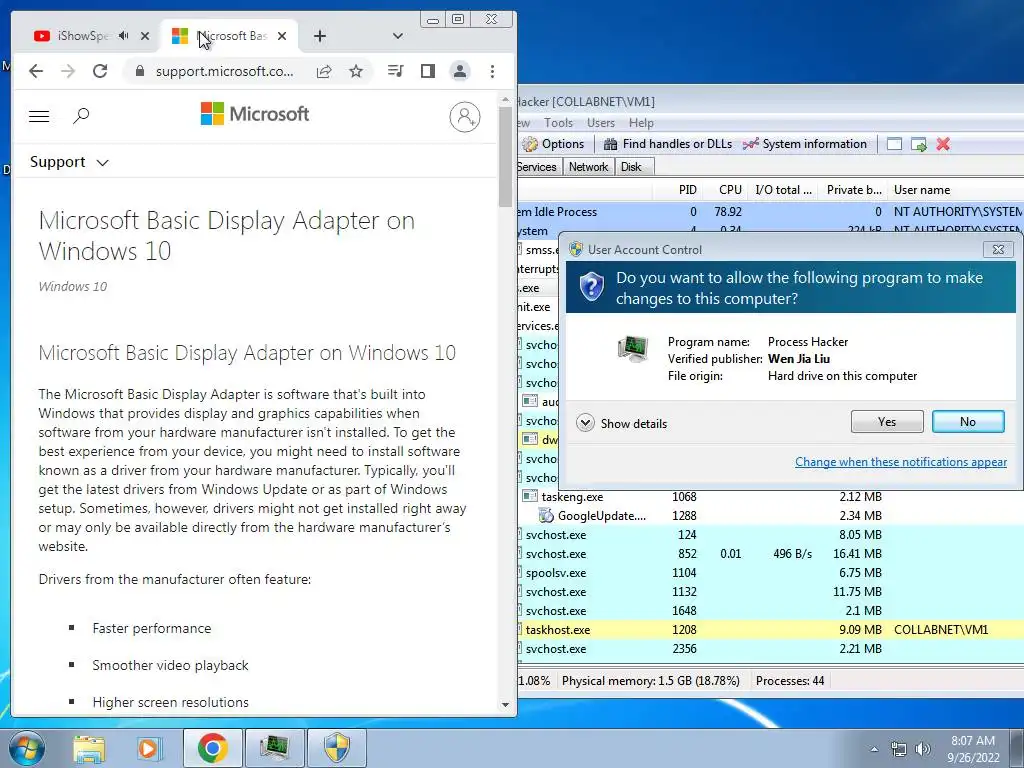Click Options in Process Hacker toolbar
Image resolution: width=1024 pixels, height=768 pixels.
(553, 144)
